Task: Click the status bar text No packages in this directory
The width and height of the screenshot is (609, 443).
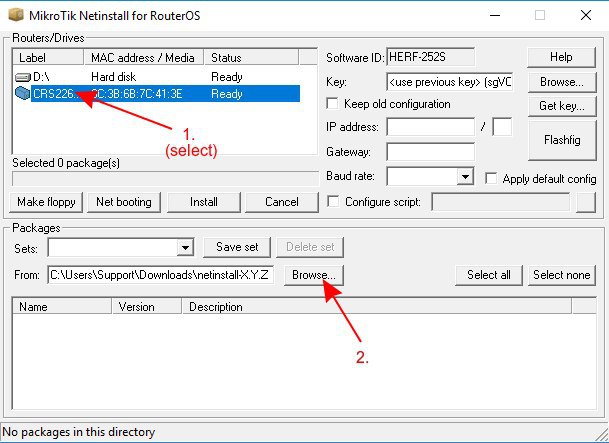Action: tap(78, 432)
